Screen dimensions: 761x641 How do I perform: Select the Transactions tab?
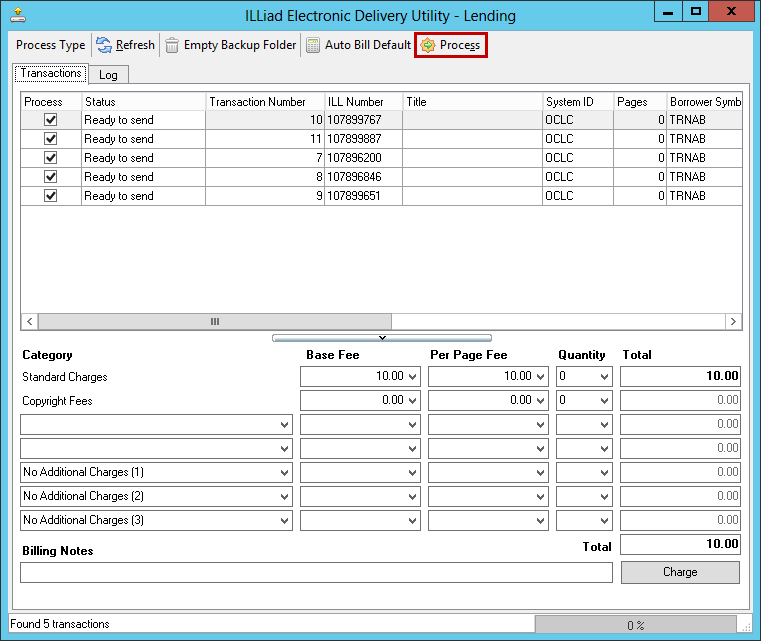point(50,74)
